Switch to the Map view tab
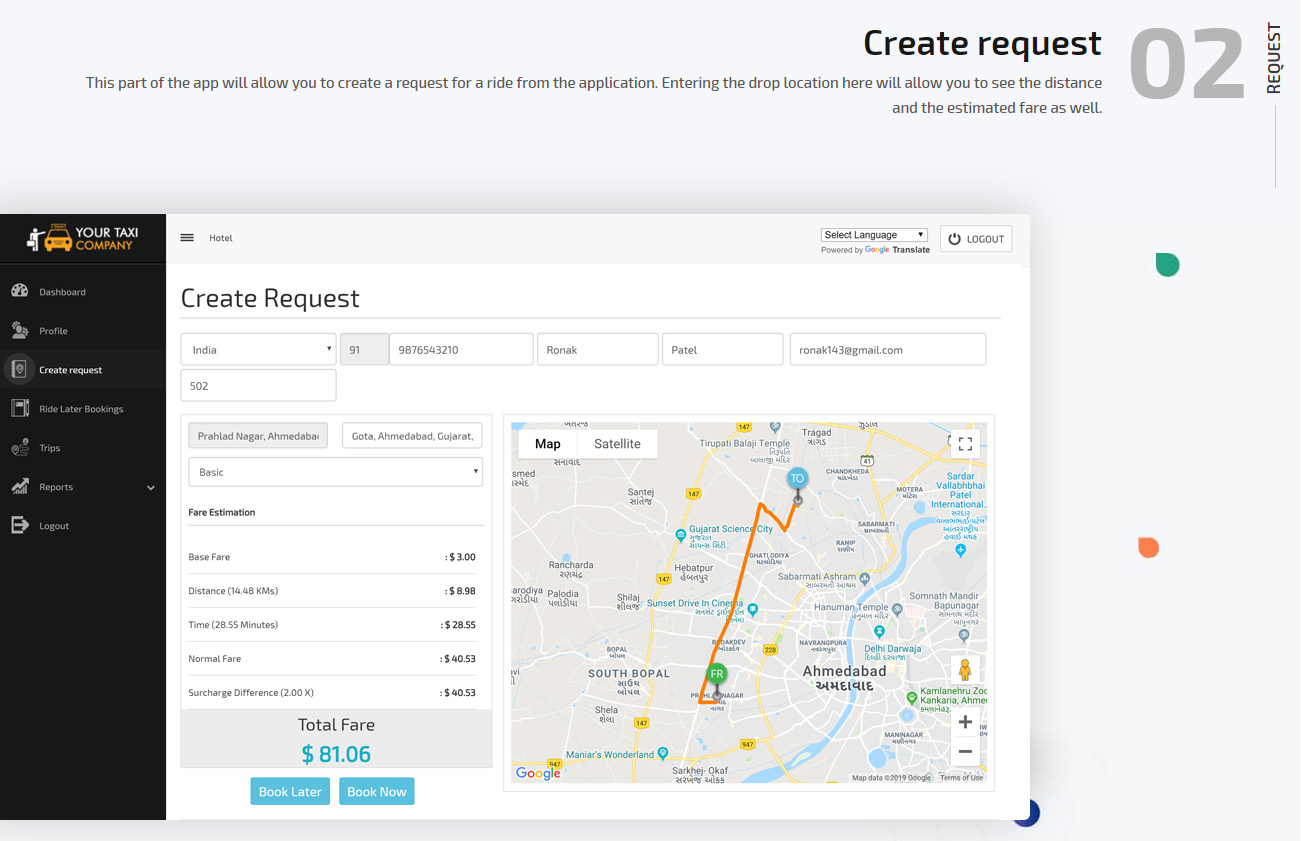1301x841 pixels. point(548,444)
